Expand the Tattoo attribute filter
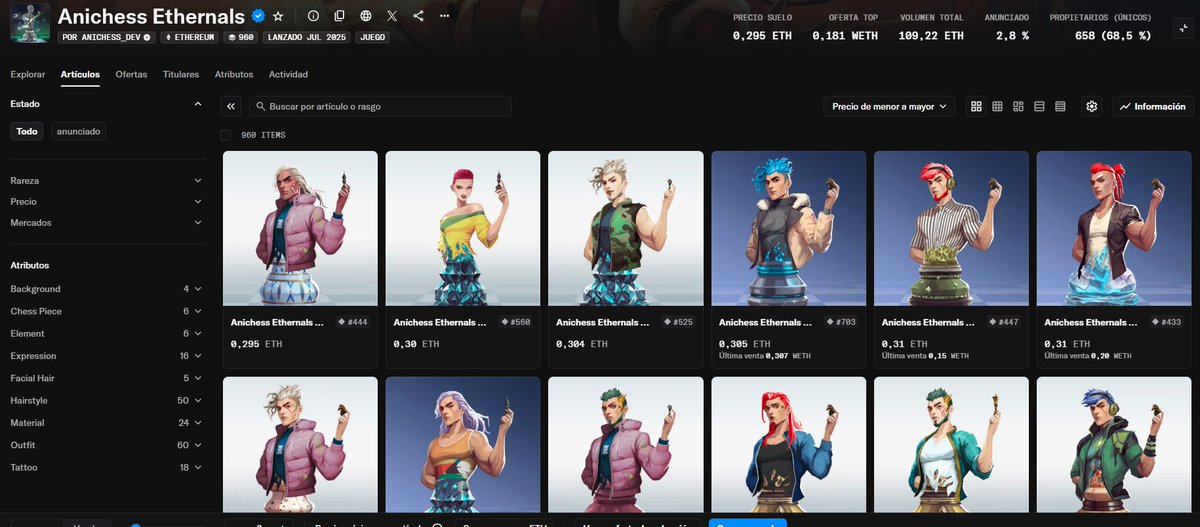The image size is (1200, 527). point(106,468)
